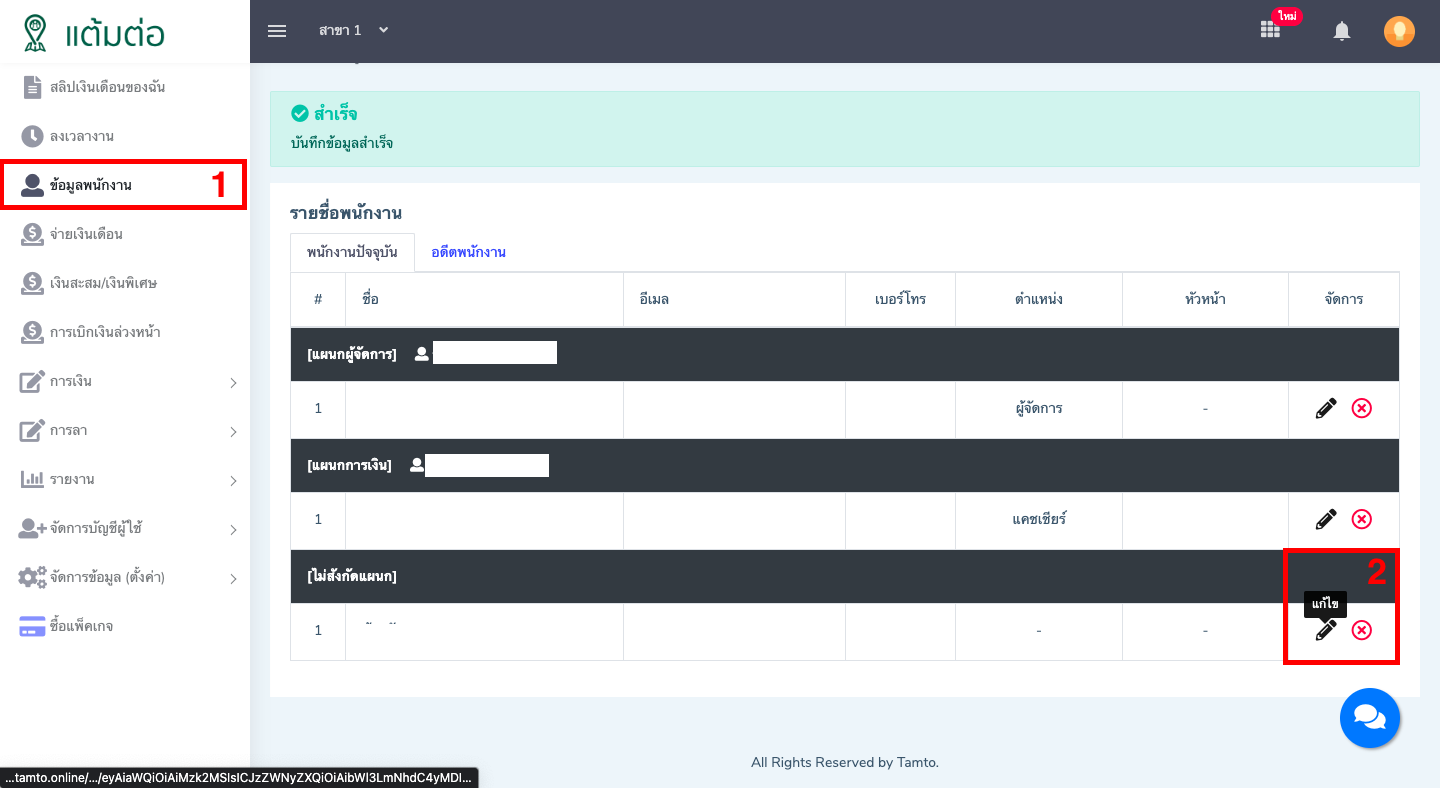Click the orange user avatar icon
Screen dimensions: 1440x788
click(x=1399, y=31)
